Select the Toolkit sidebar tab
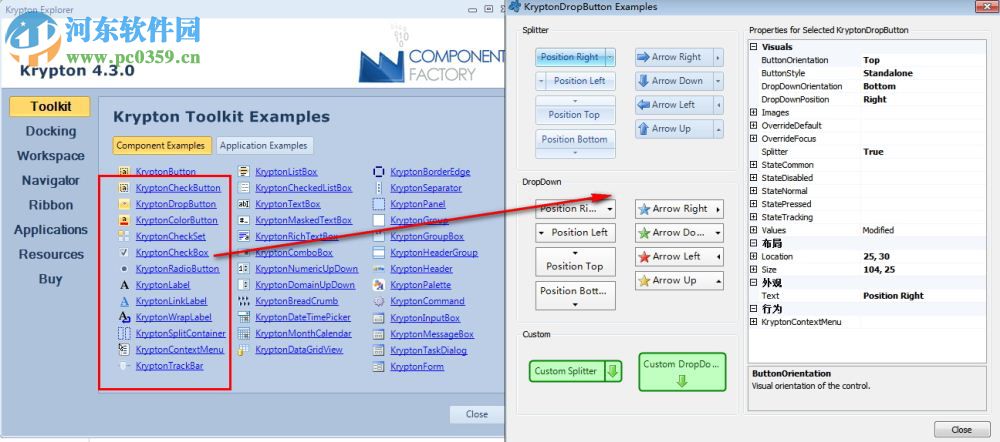Image resolution: width=1000 pixels, height=442 pixels. [x=50, y=107]
